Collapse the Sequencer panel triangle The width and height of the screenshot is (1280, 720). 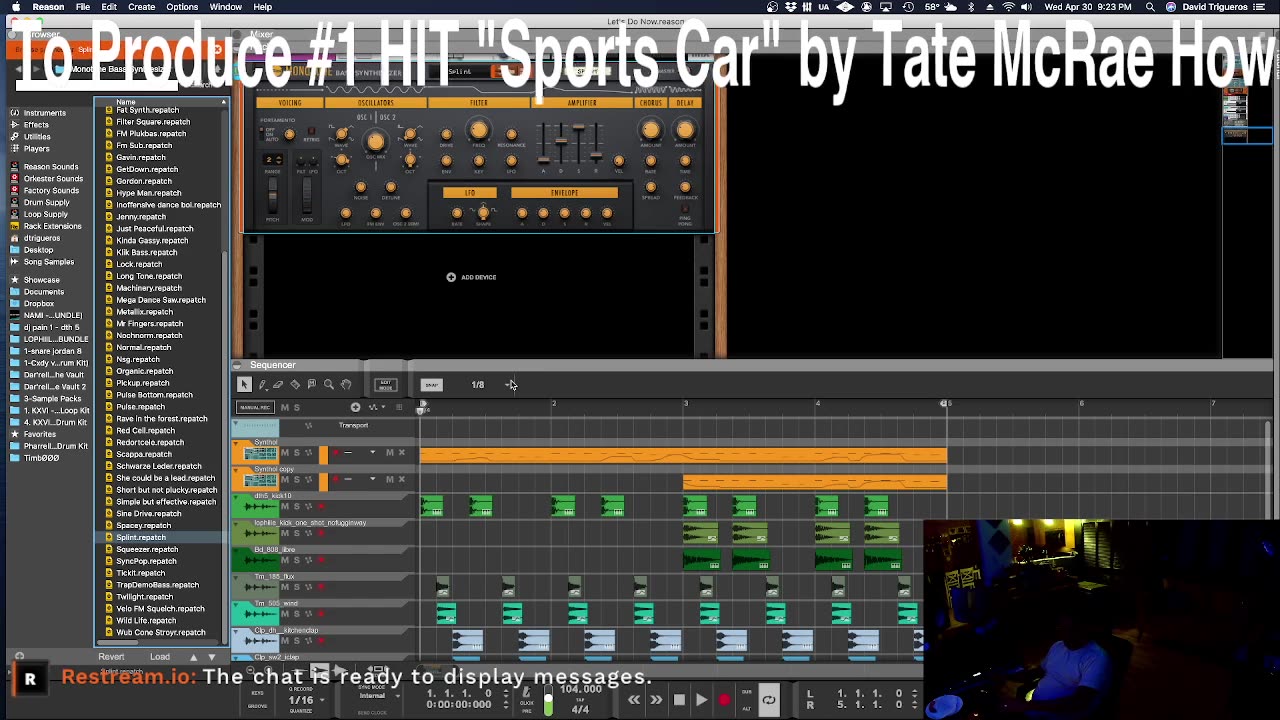tap(238, 366)
